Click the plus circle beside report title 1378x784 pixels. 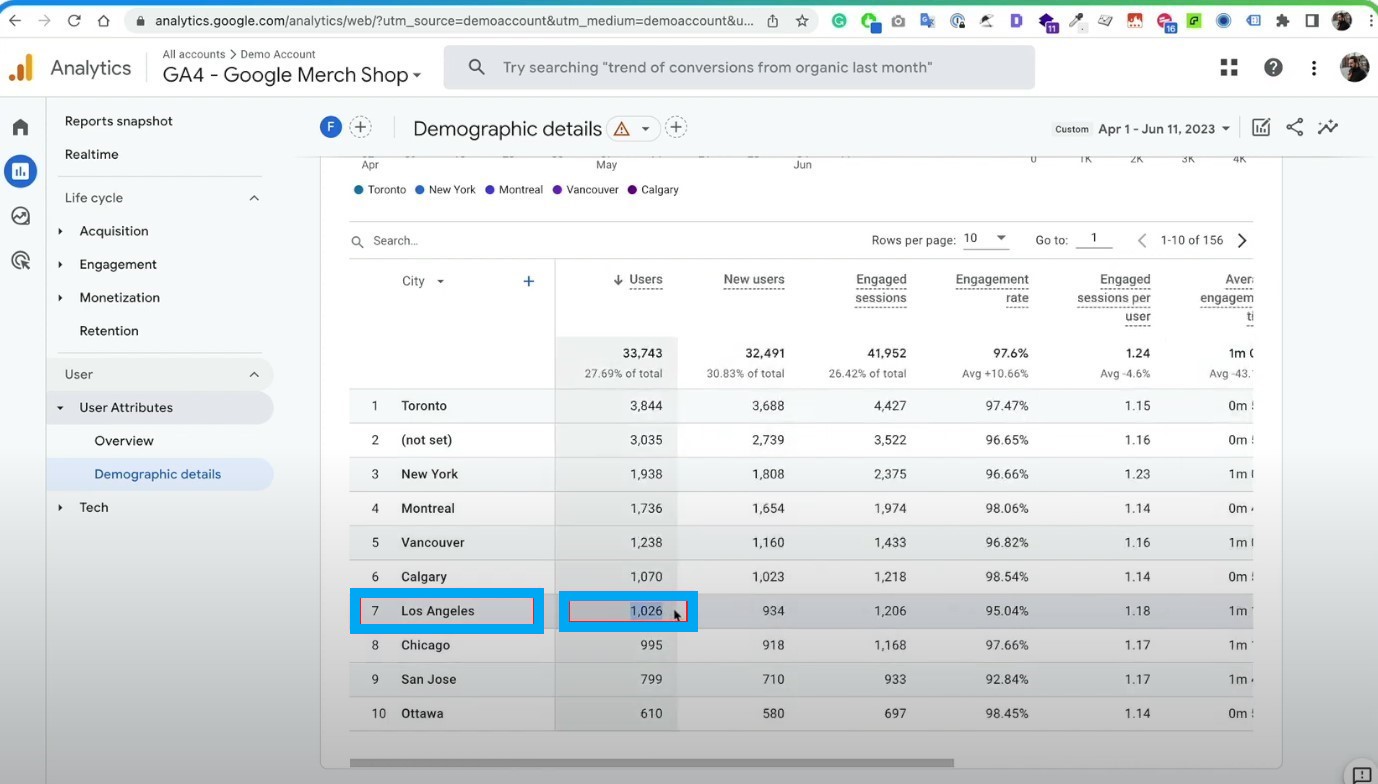coord(676,127)
